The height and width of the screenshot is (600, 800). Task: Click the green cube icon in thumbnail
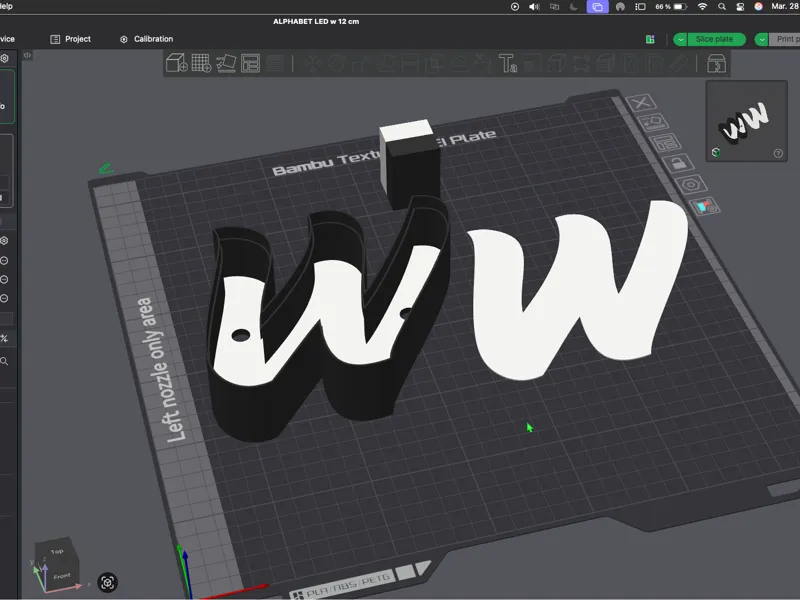[x=716, y=152]
